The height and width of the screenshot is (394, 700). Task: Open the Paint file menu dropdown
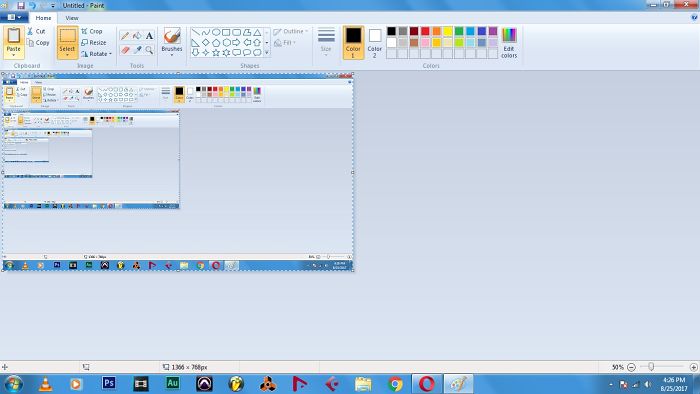(14, 17)
